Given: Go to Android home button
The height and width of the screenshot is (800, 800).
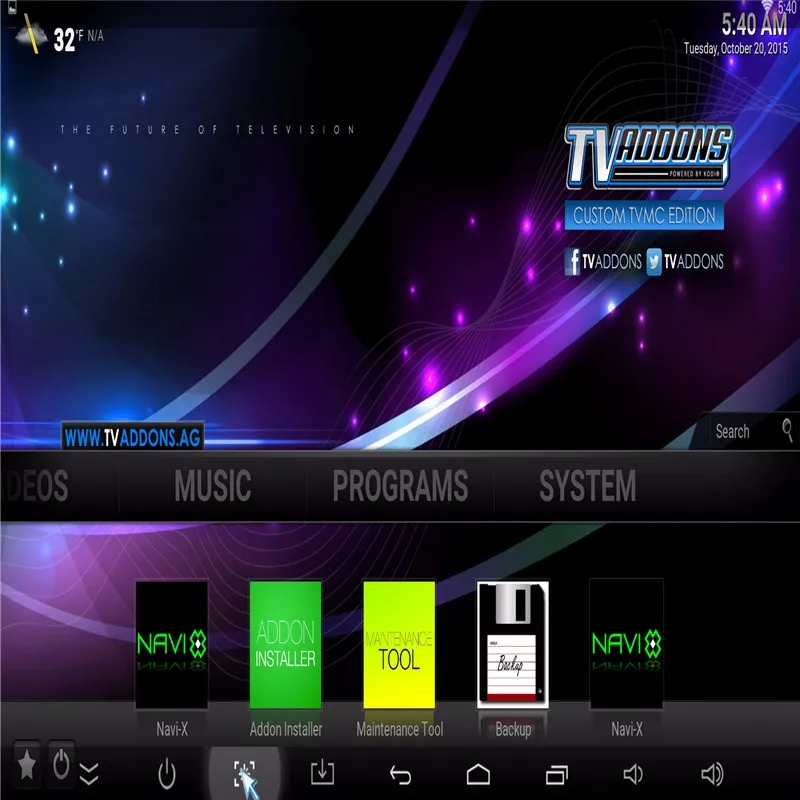Looking at the screenshot, I should pos(478,774).
